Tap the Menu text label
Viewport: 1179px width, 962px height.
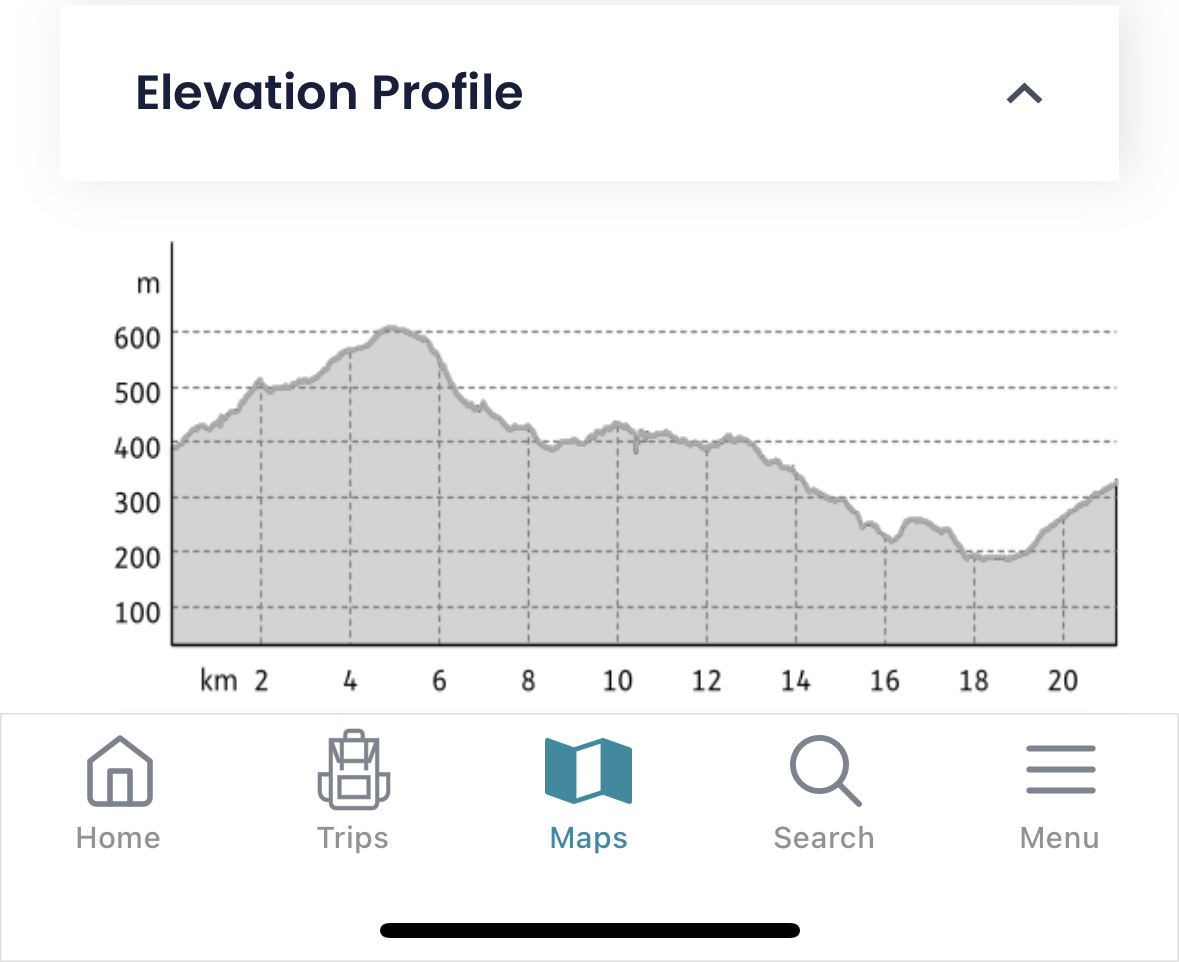click(1059, 838)
